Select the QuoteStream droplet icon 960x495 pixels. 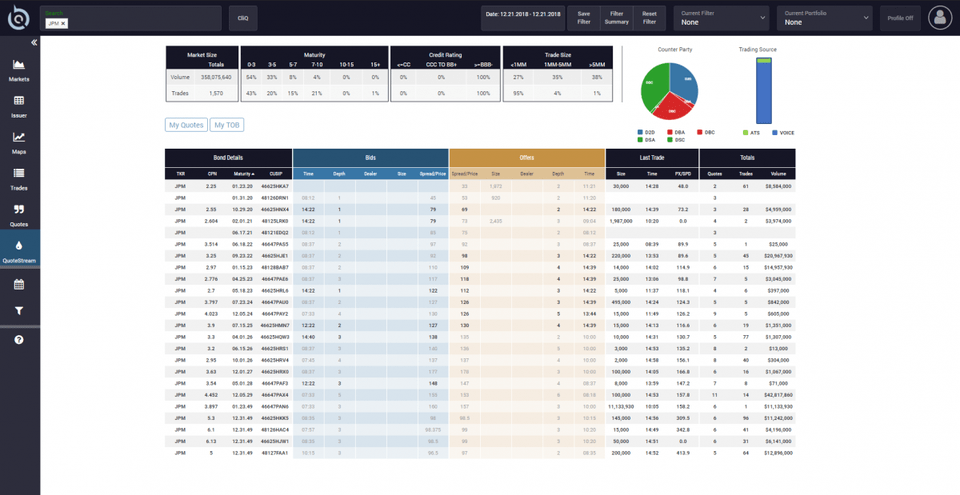pyautogui.click(x=19, y=246)
